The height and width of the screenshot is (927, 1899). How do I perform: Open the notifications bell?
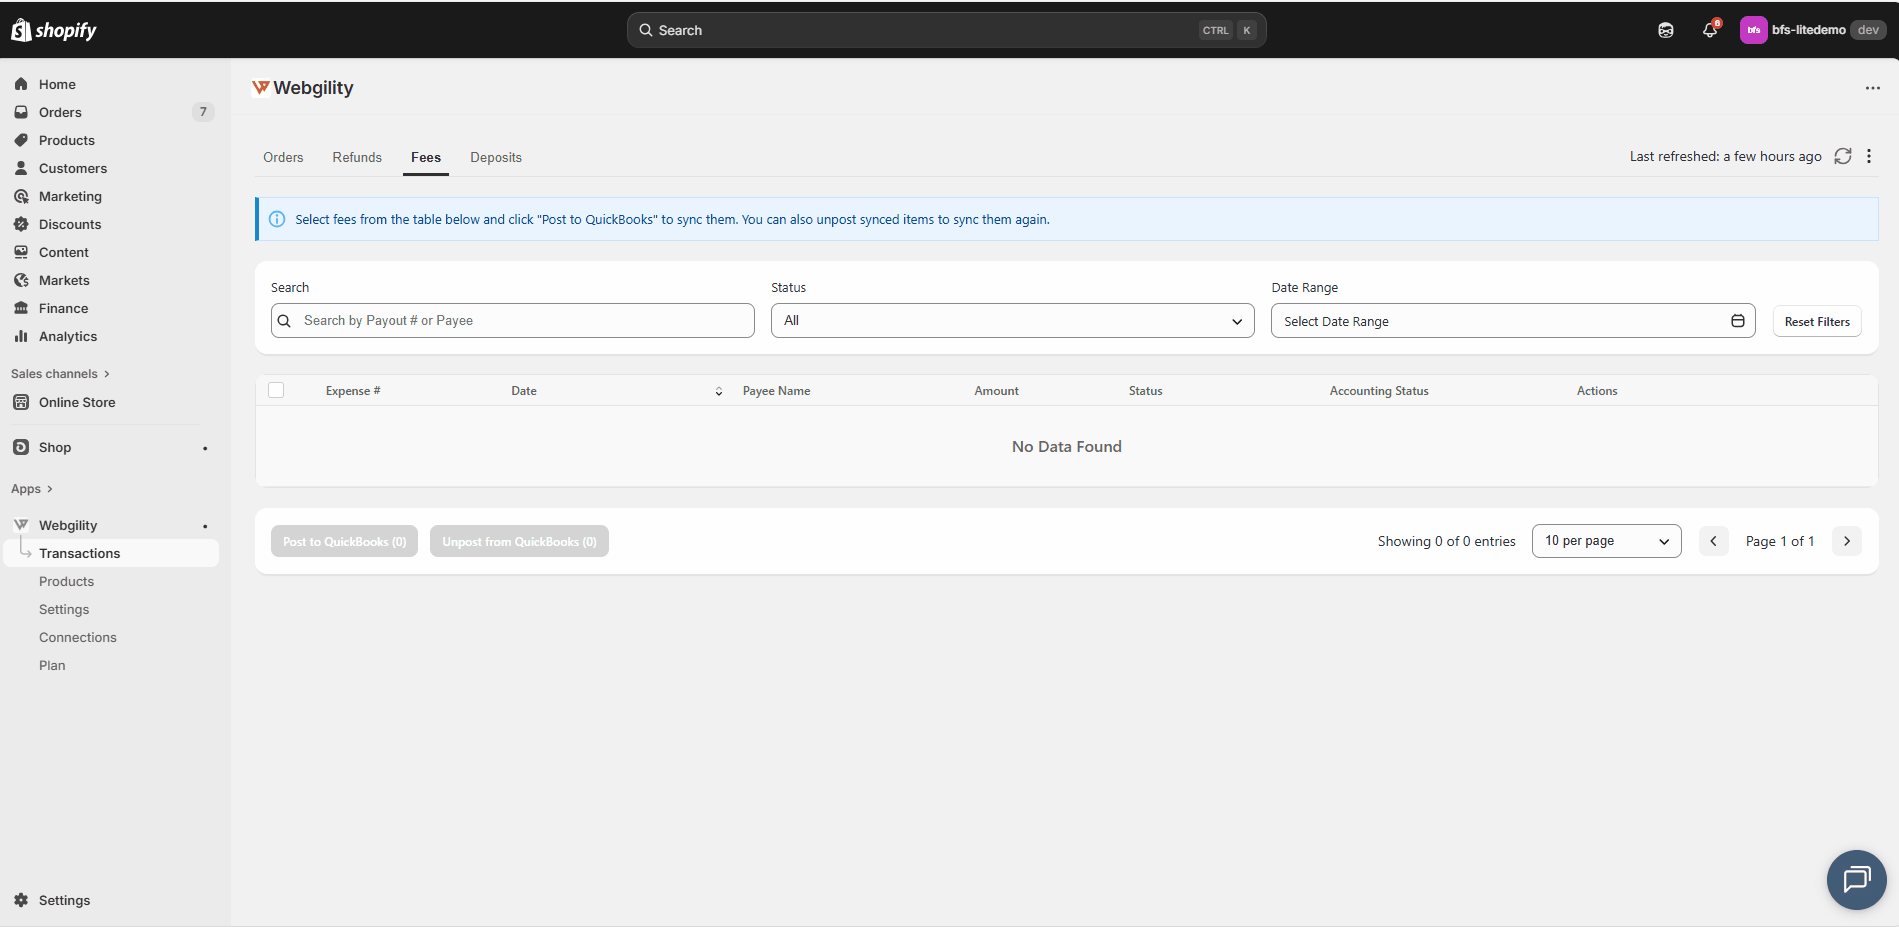(1710, 30)
